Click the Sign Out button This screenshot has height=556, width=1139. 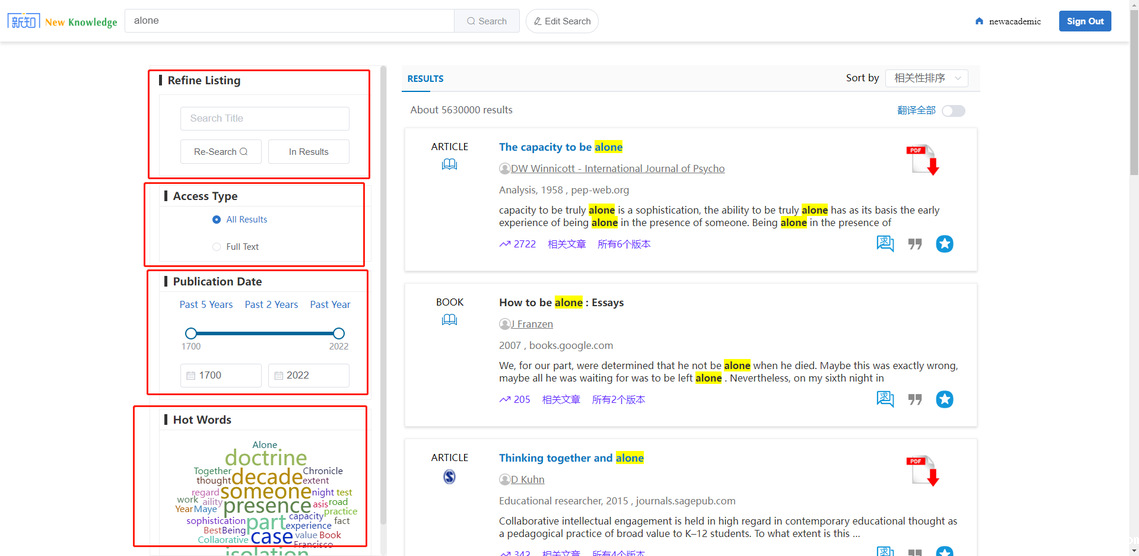pyautogui.click(x=1084, y=21)
